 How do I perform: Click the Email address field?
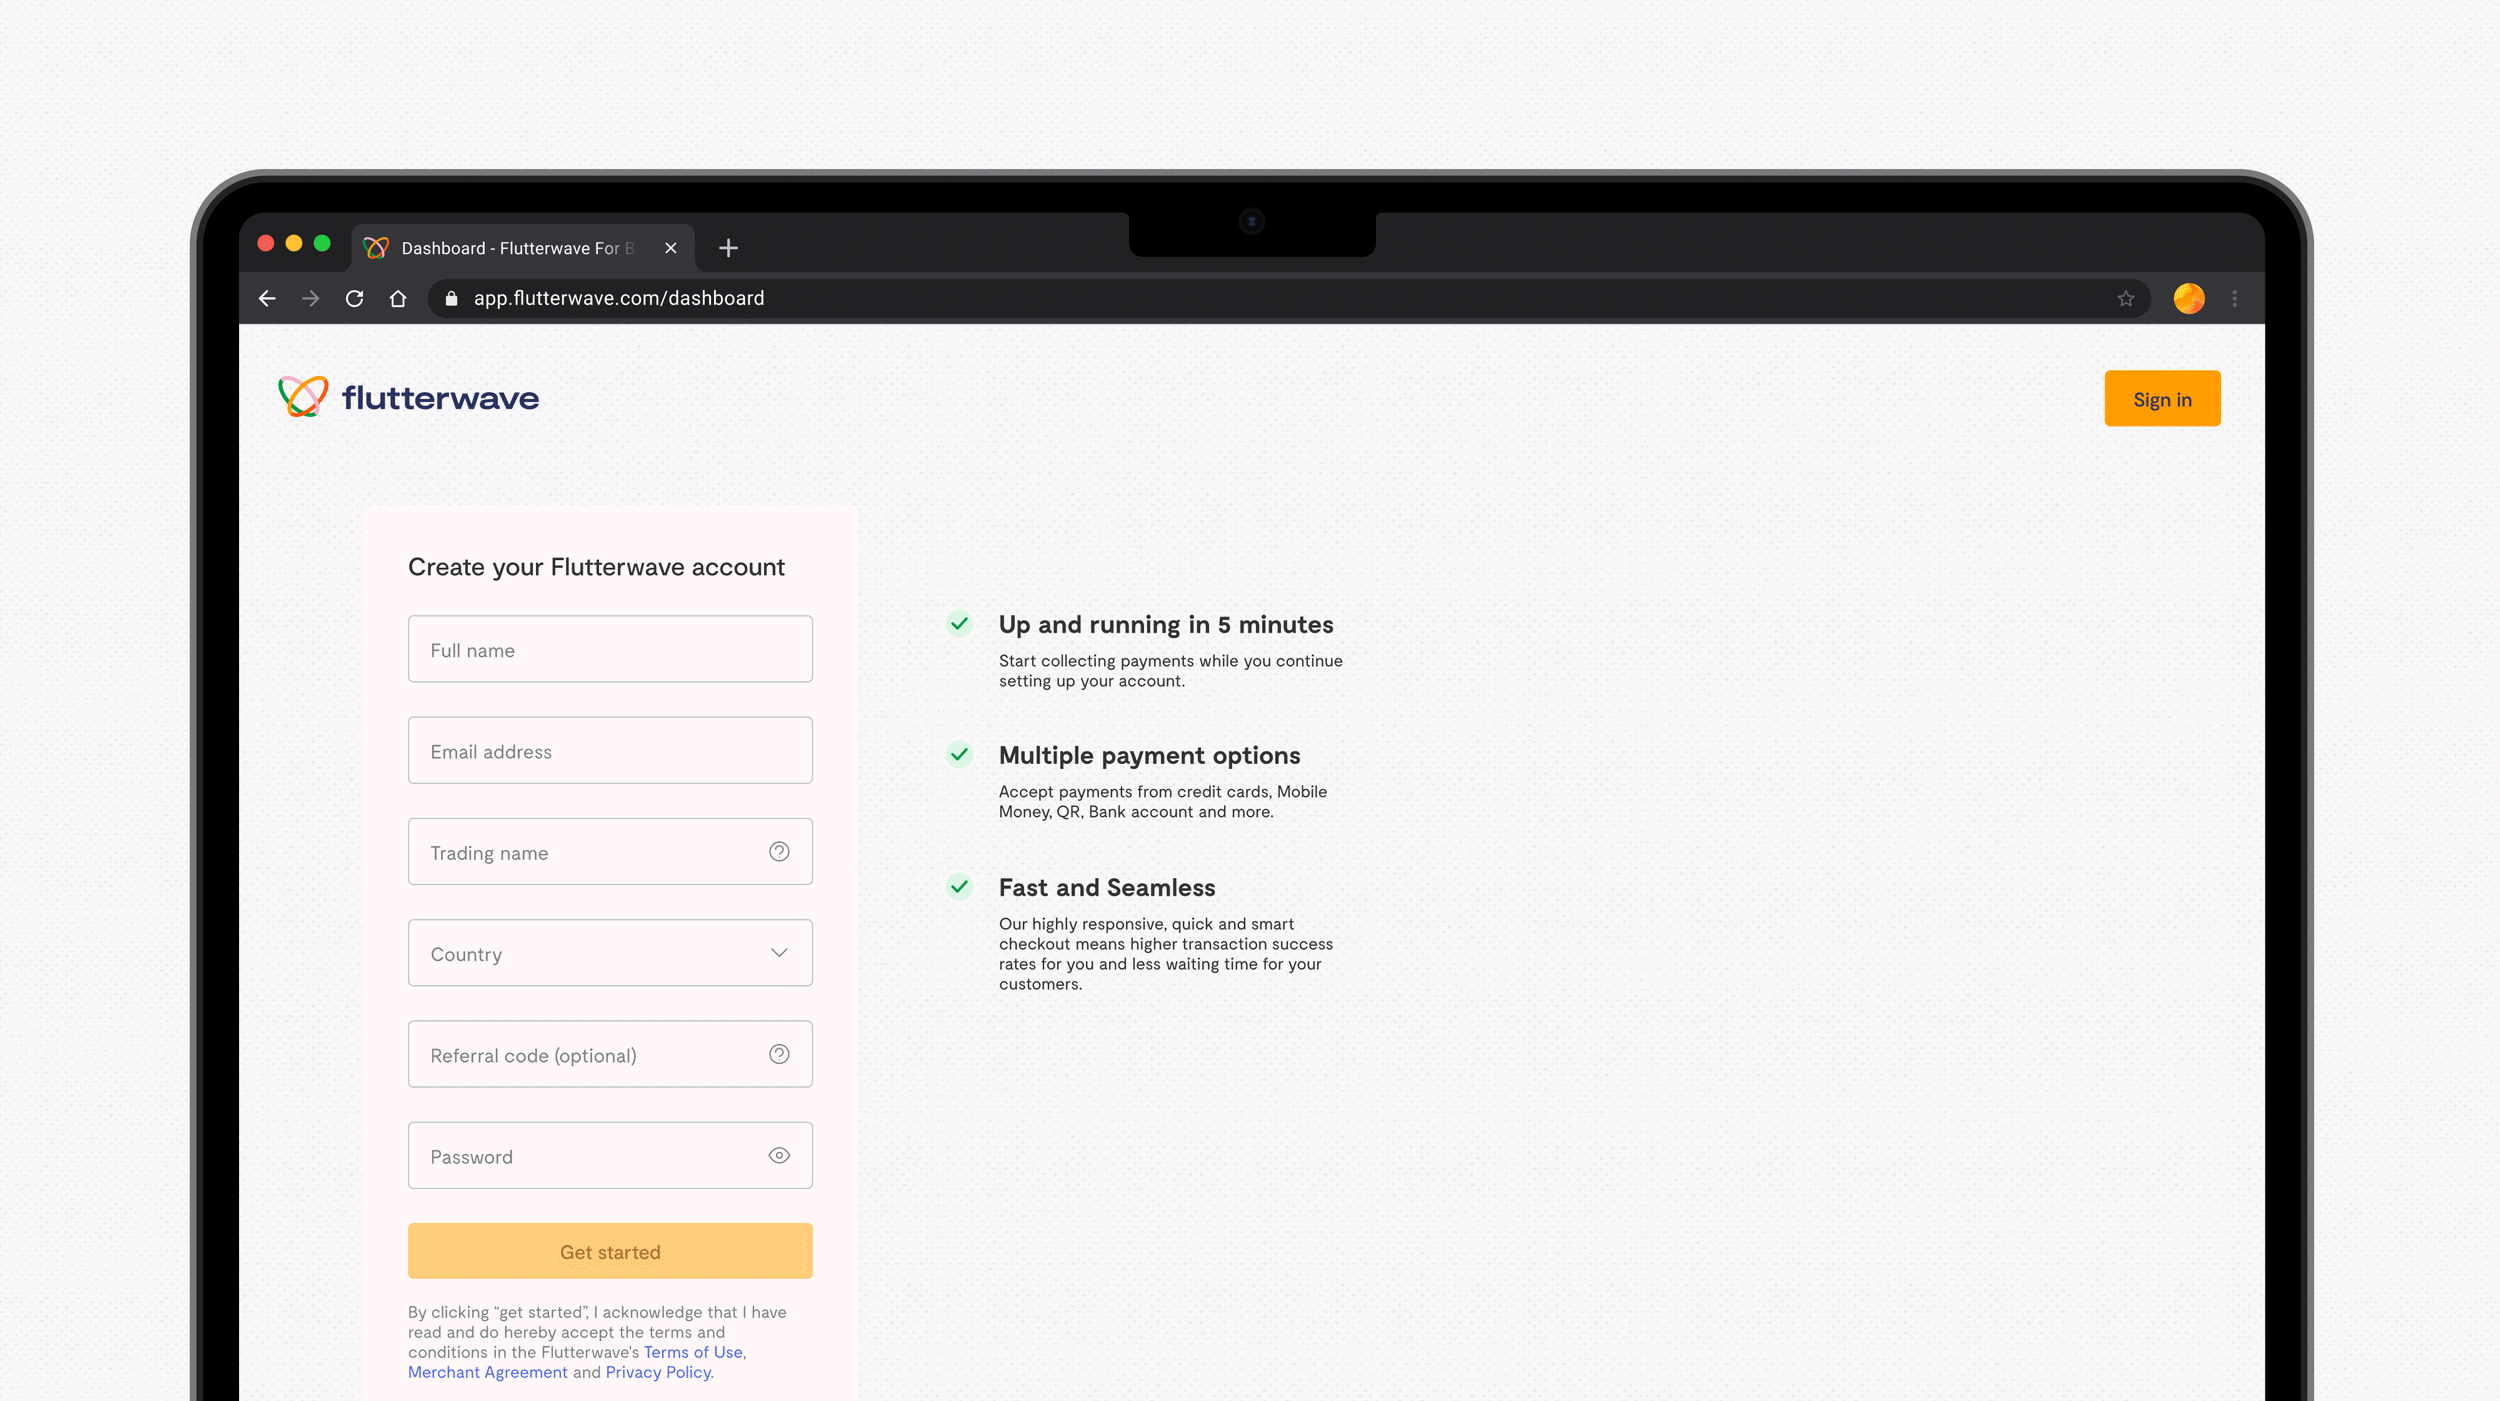[x=610, y=751]
